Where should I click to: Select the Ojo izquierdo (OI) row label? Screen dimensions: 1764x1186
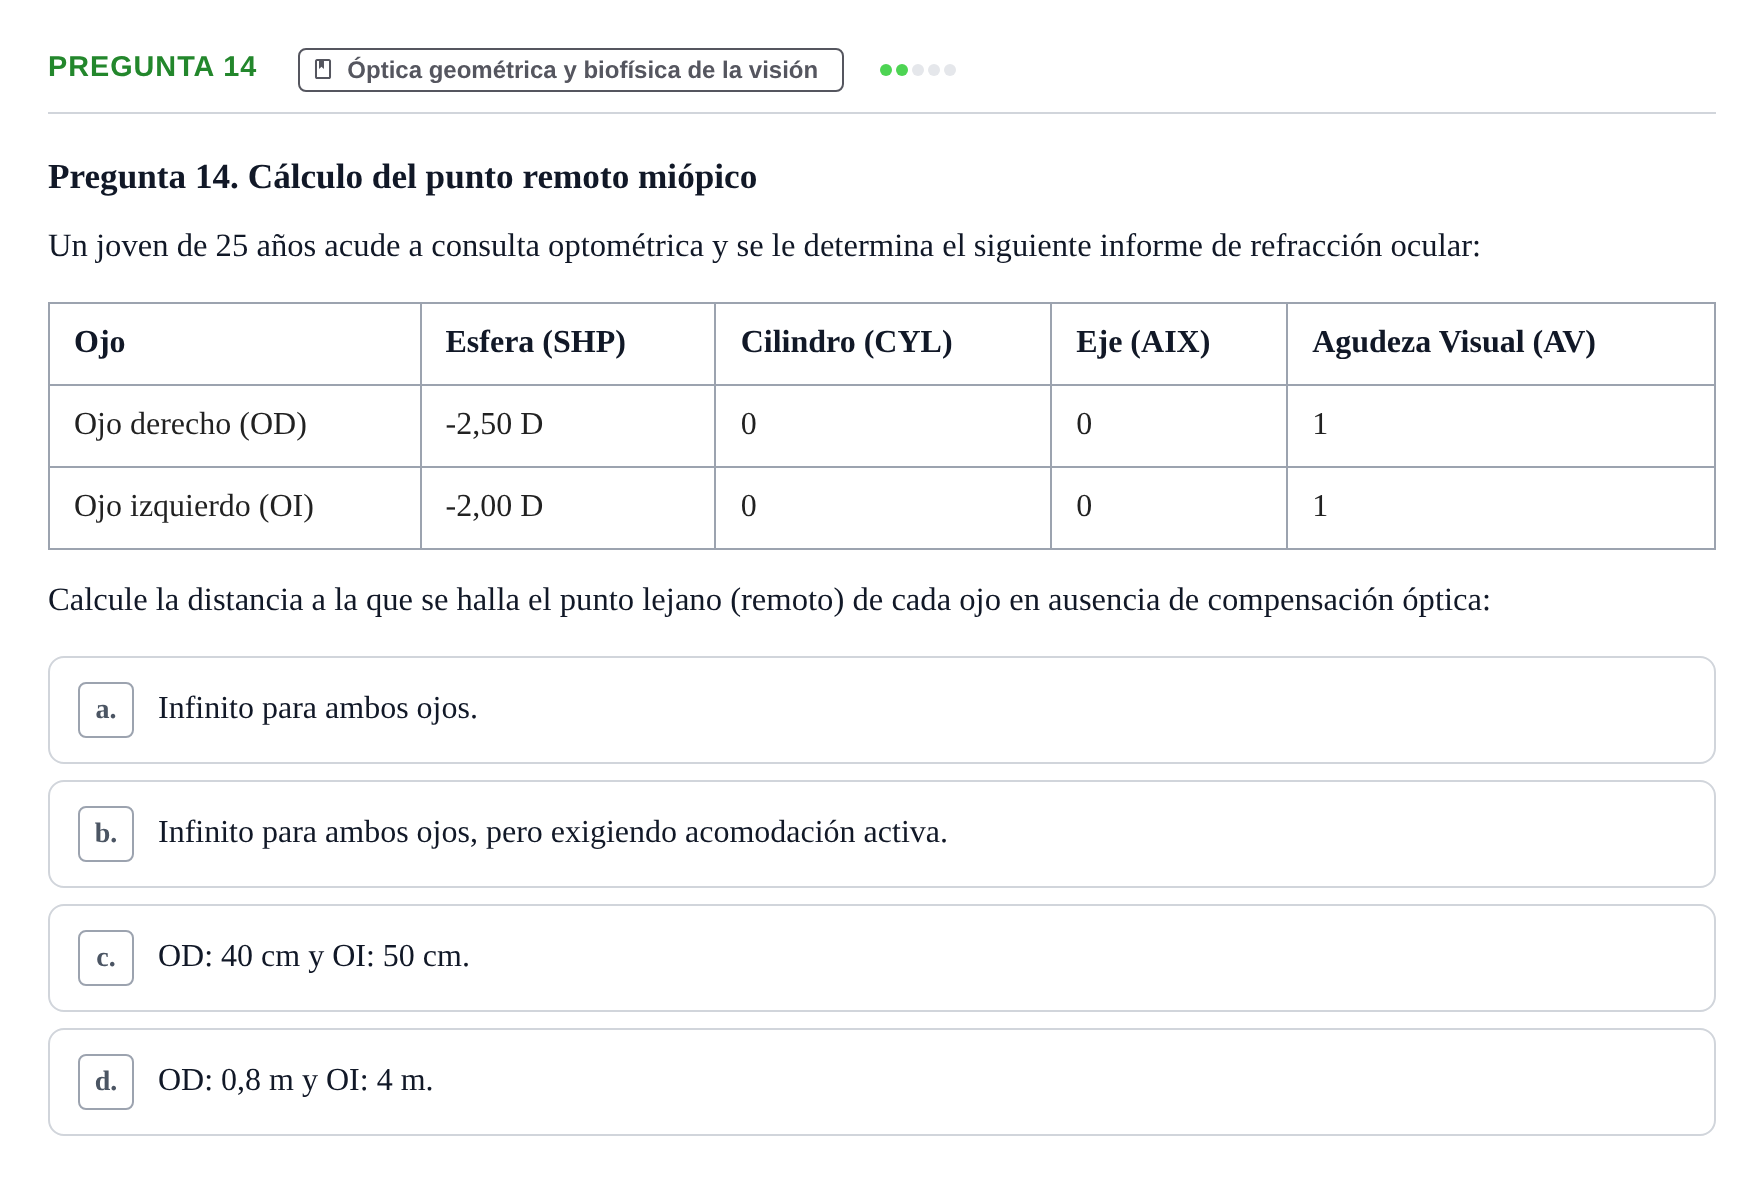(x=194, y=506)
